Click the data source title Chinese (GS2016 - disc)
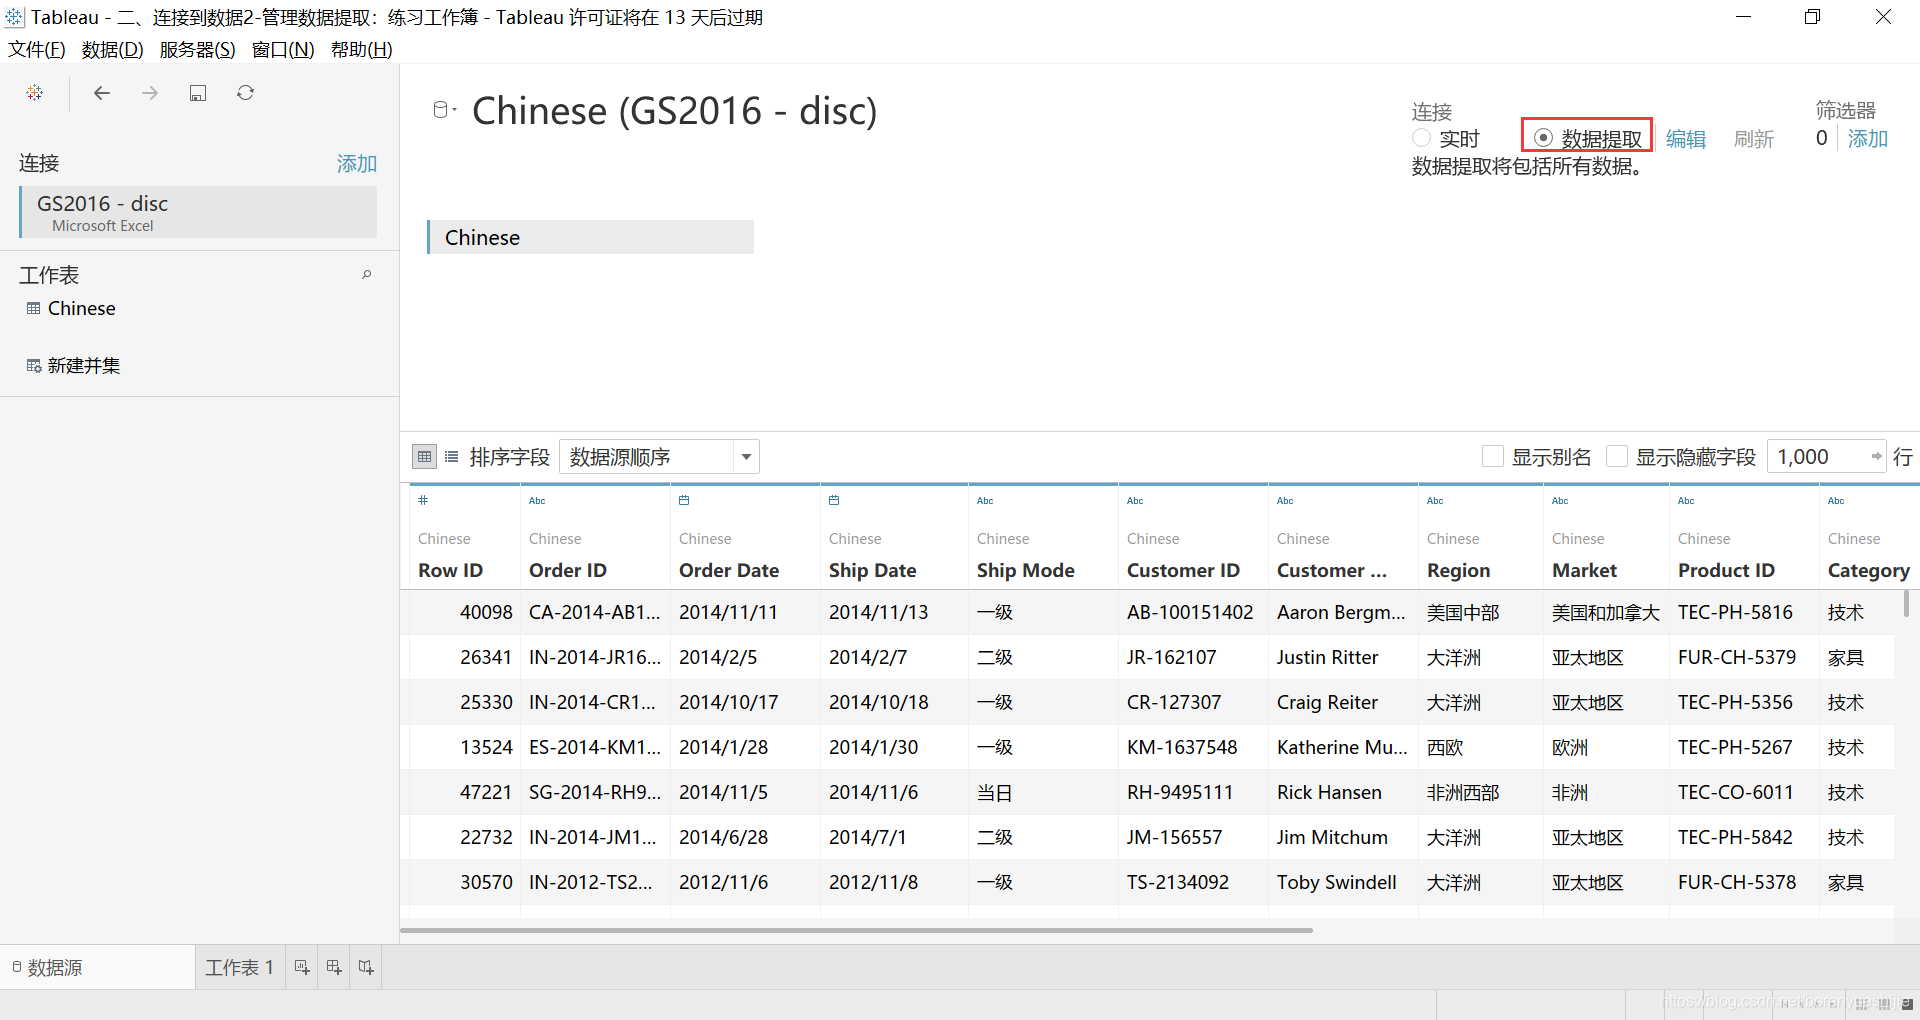Viewport: 1920px width, 1020px height. pyautogui.click(x=674, y=110)
